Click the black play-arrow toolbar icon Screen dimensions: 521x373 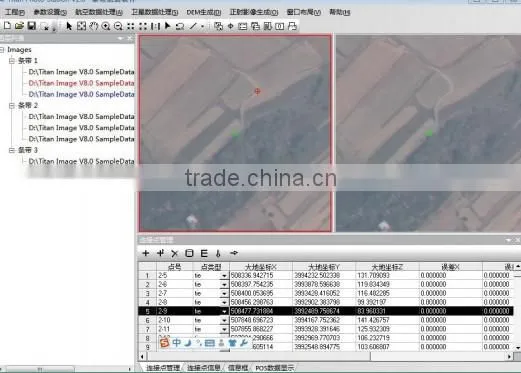[168, 26]
